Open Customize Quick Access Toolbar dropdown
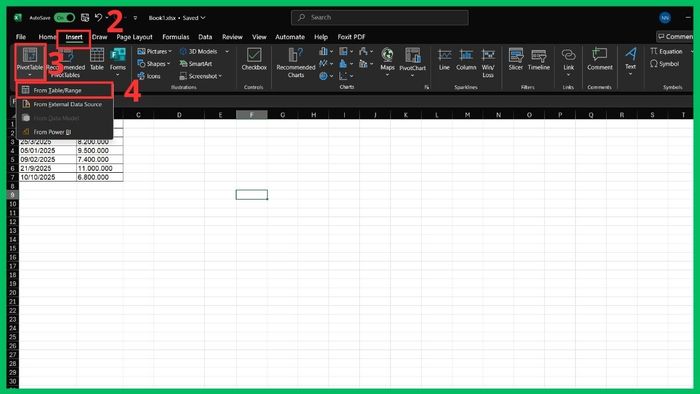Screen dimensions: 700x394 click(135, 18)
